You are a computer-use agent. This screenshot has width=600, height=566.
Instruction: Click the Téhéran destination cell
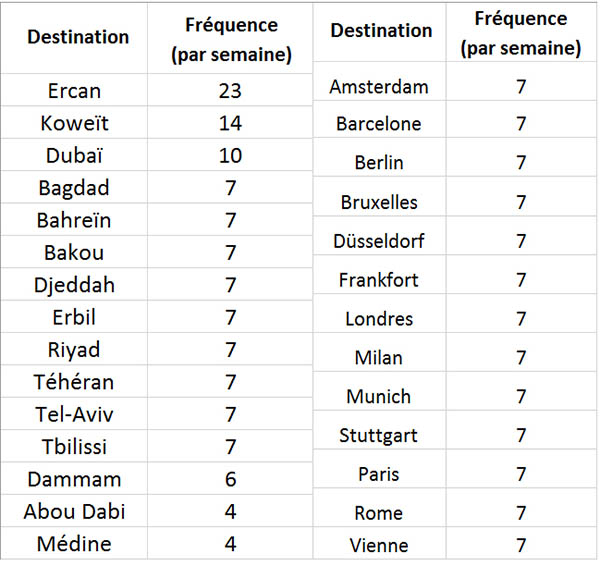(x=75, y=382)
